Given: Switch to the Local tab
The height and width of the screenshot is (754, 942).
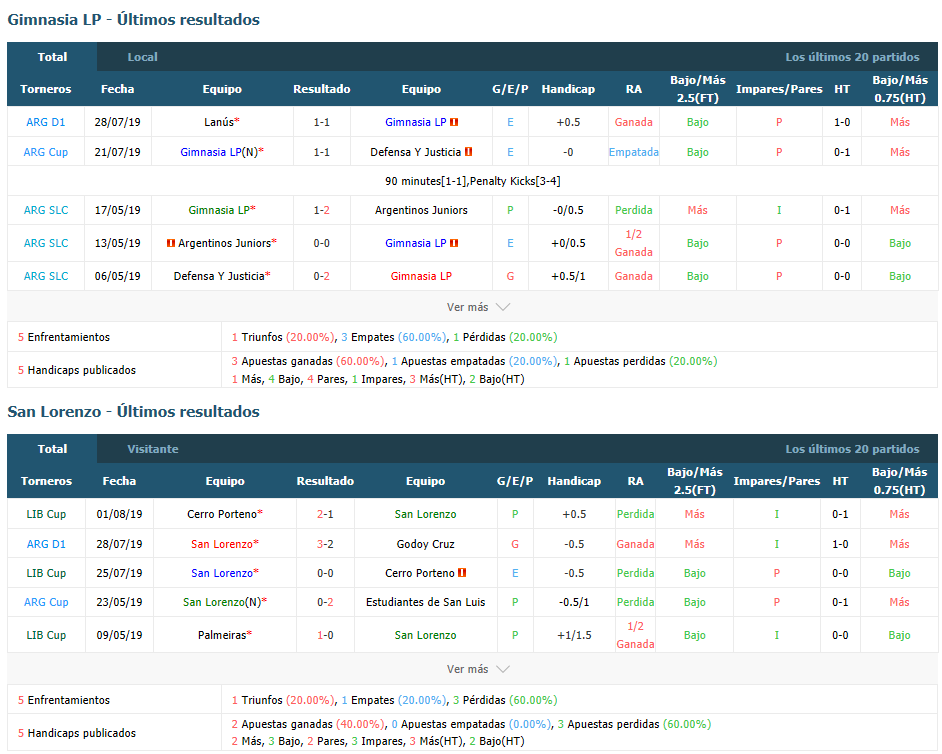Looking at the screenshot, I should (142, 57).
